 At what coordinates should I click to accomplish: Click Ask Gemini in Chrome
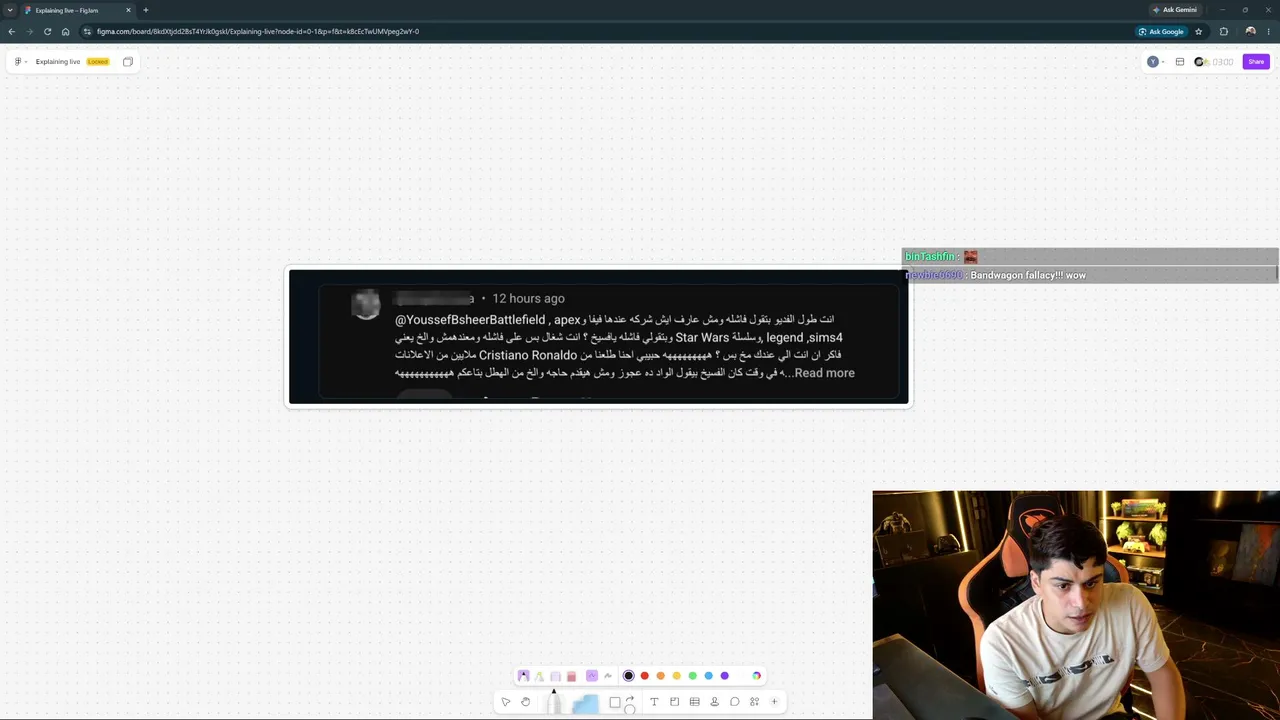(x=1175, y=10)
